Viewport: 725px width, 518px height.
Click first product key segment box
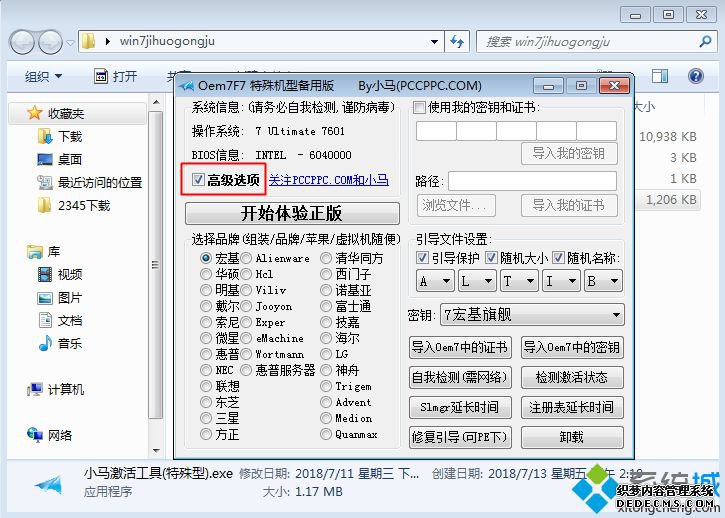436,131
